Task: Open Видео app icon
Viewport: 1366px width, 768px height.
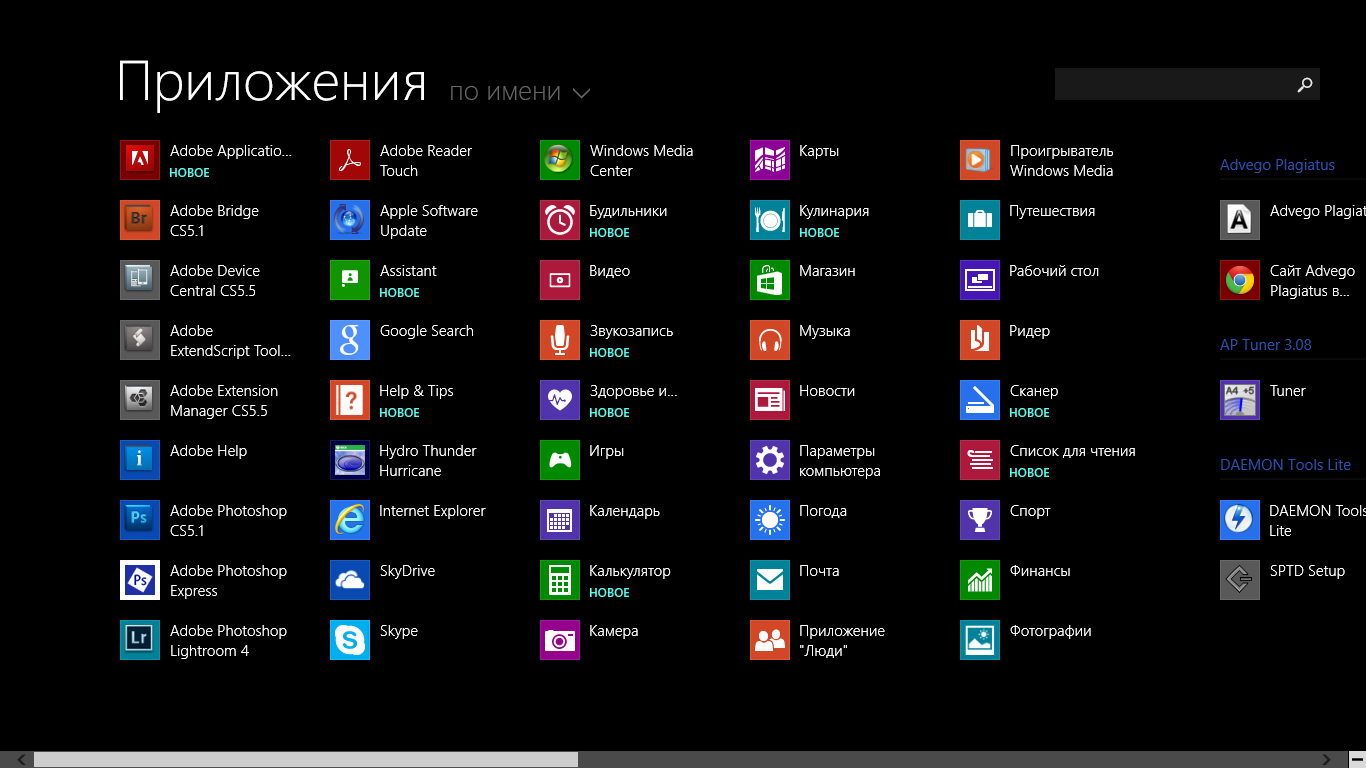Action: point(560,280)
